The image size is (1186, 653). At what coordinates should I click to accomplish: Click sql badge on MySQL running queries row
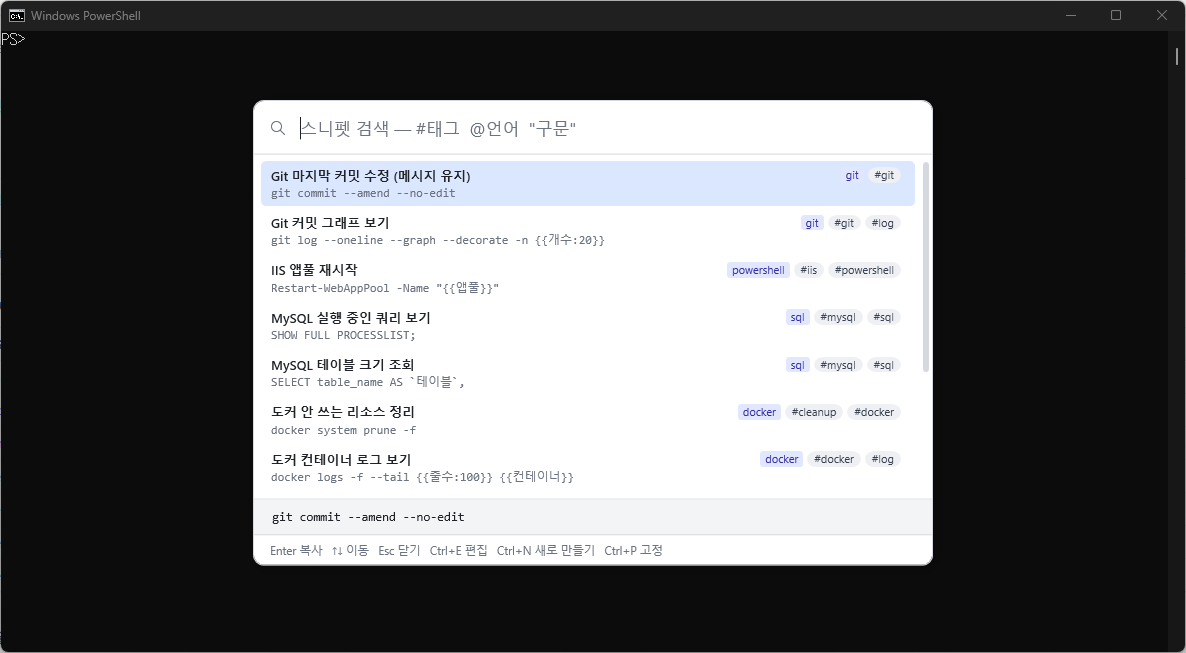797,317
